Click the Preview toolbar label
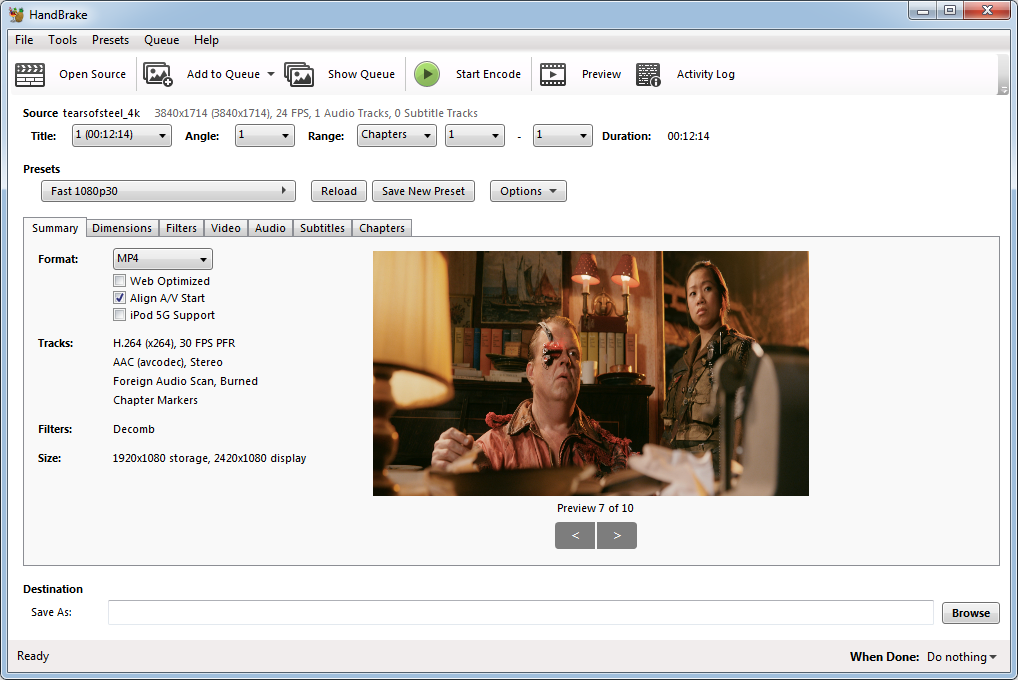The height and width of the screenshot is (680, 1018). [601, 74]
